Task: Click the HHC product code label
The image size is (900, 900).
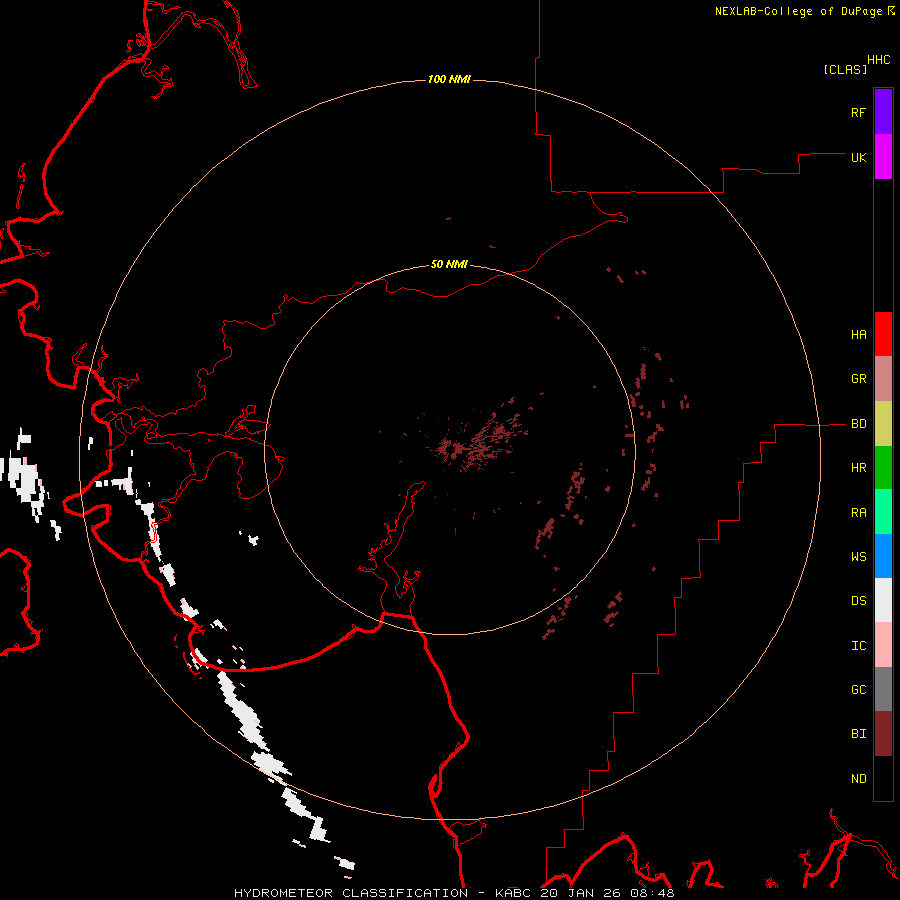Action: (x=878, y=60)
